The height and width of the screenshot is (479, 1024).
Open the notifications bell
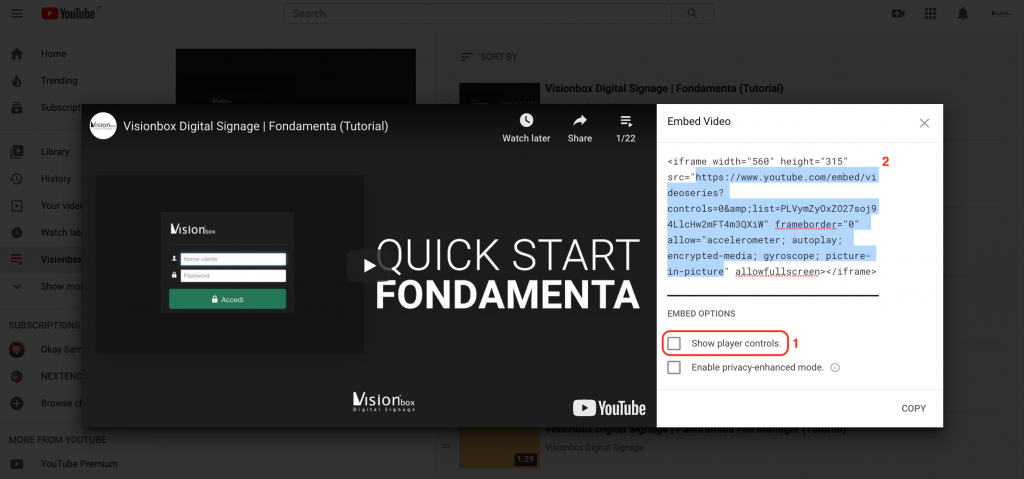tap(963, 13)
